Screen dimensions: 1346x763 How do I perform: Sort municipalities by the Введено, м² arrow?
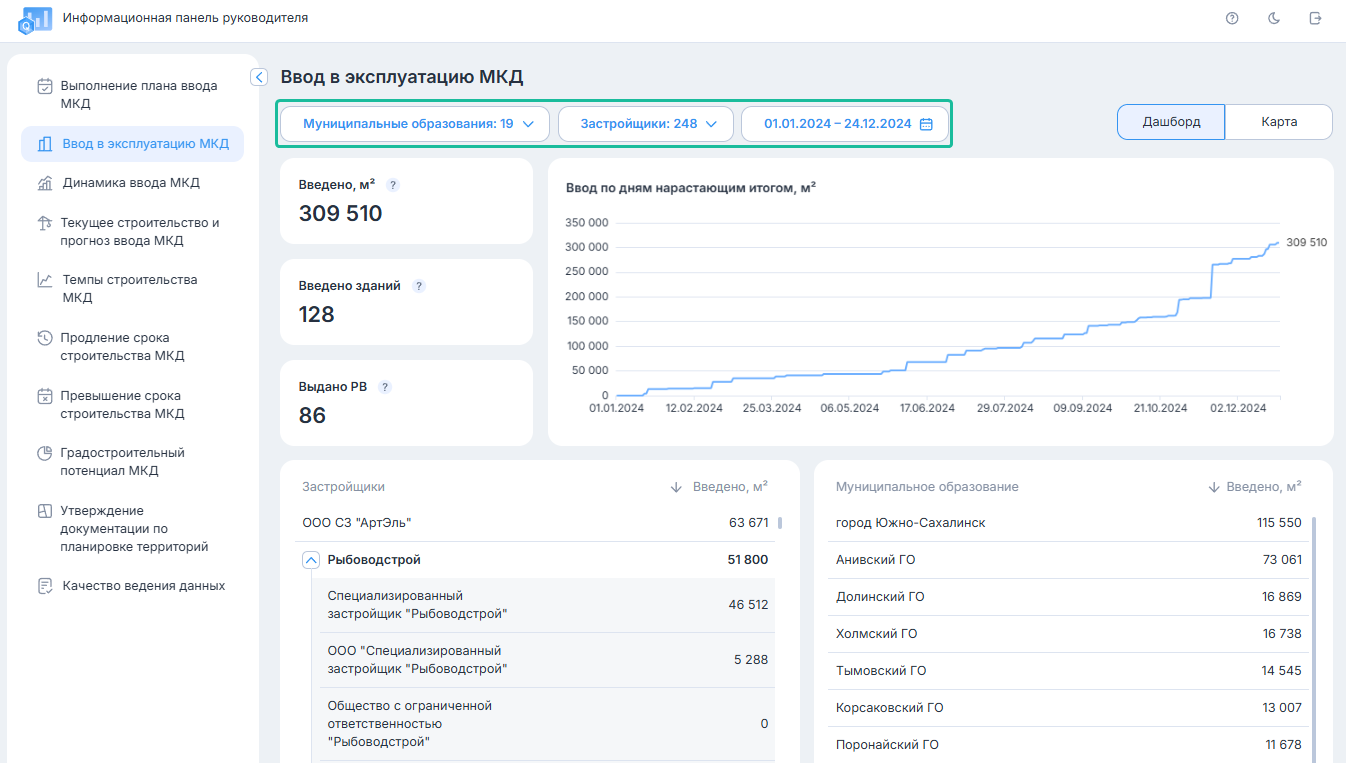tap(1214, 487)
